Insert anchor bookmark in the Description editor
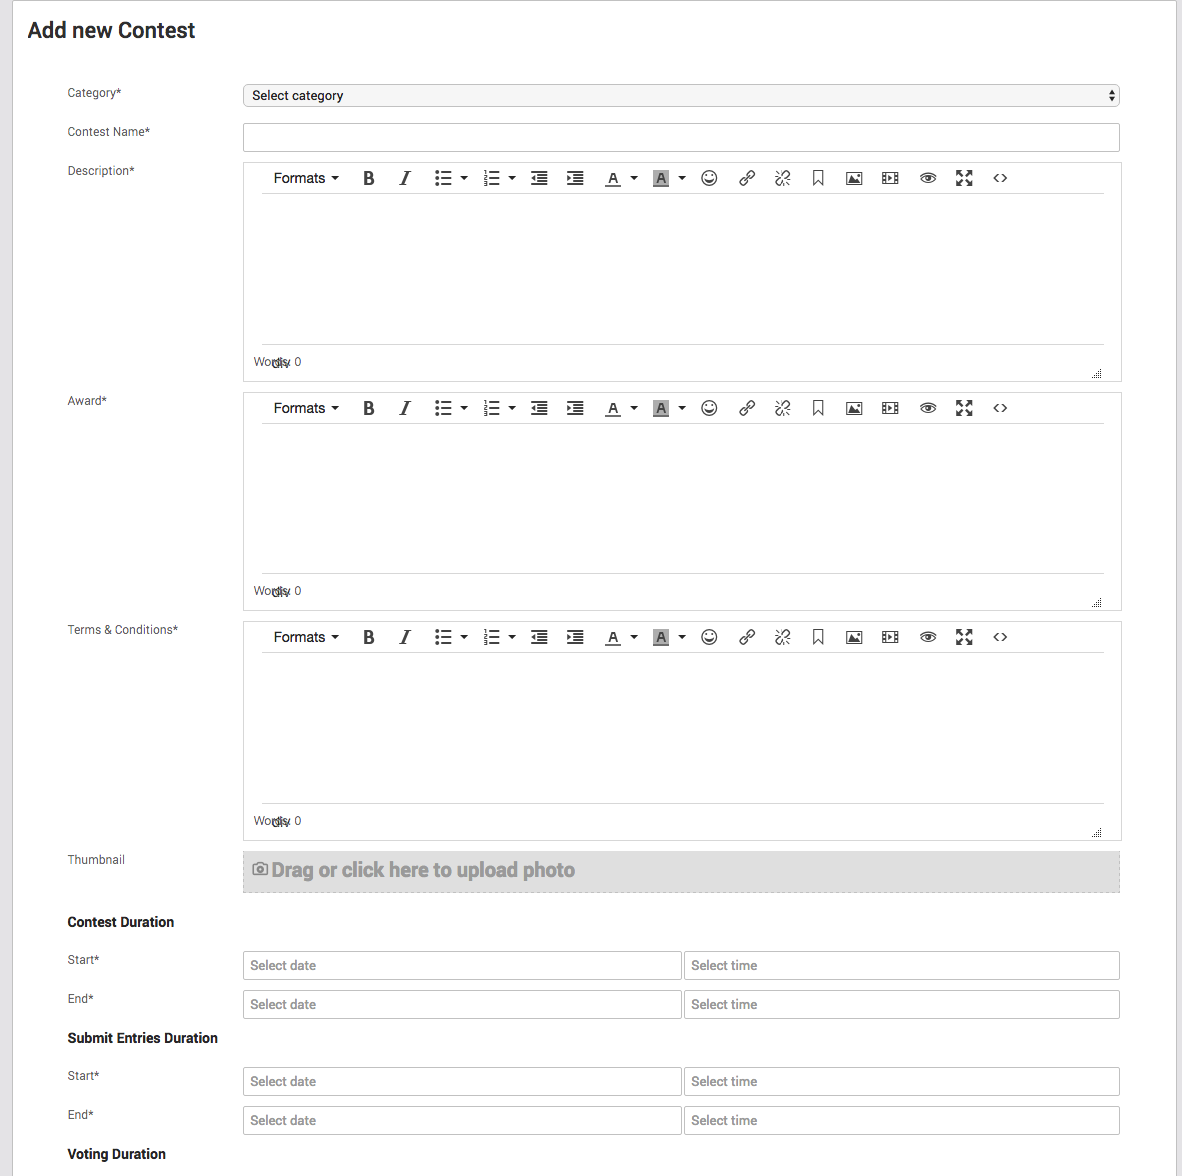Viewport: 1182px width, 1176px height. (818, 178)
